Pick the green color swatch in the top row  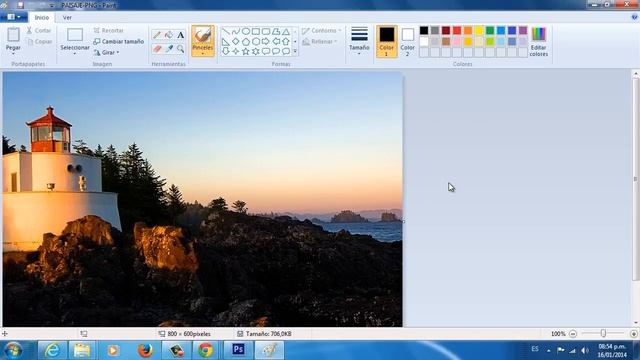(x=490, y=31)
